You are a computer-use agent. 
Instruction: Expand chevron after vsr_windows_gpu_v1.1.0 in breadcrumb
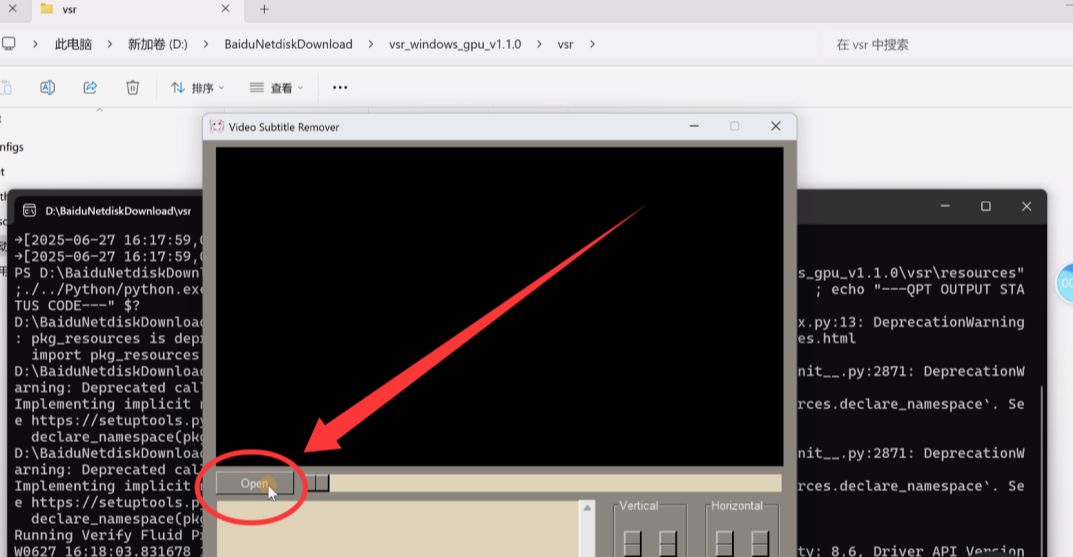point(539,44)
